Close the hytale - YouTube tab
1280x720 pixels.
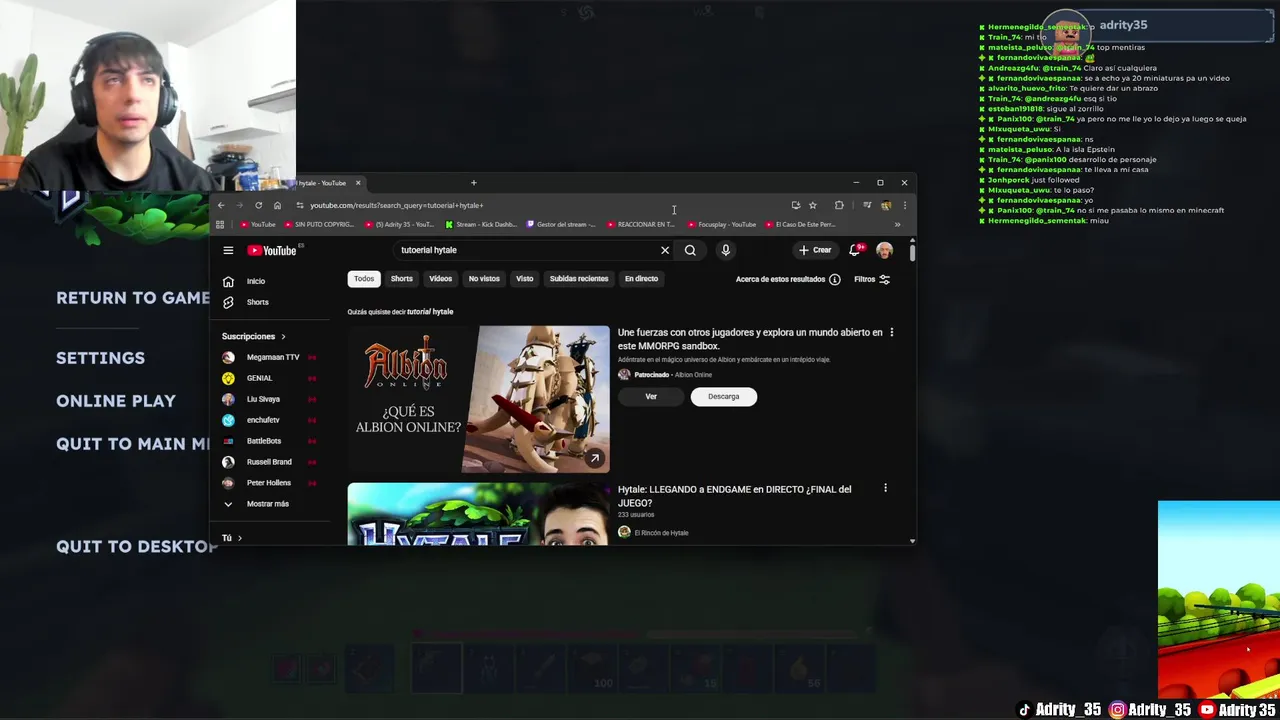pos(357,183)
